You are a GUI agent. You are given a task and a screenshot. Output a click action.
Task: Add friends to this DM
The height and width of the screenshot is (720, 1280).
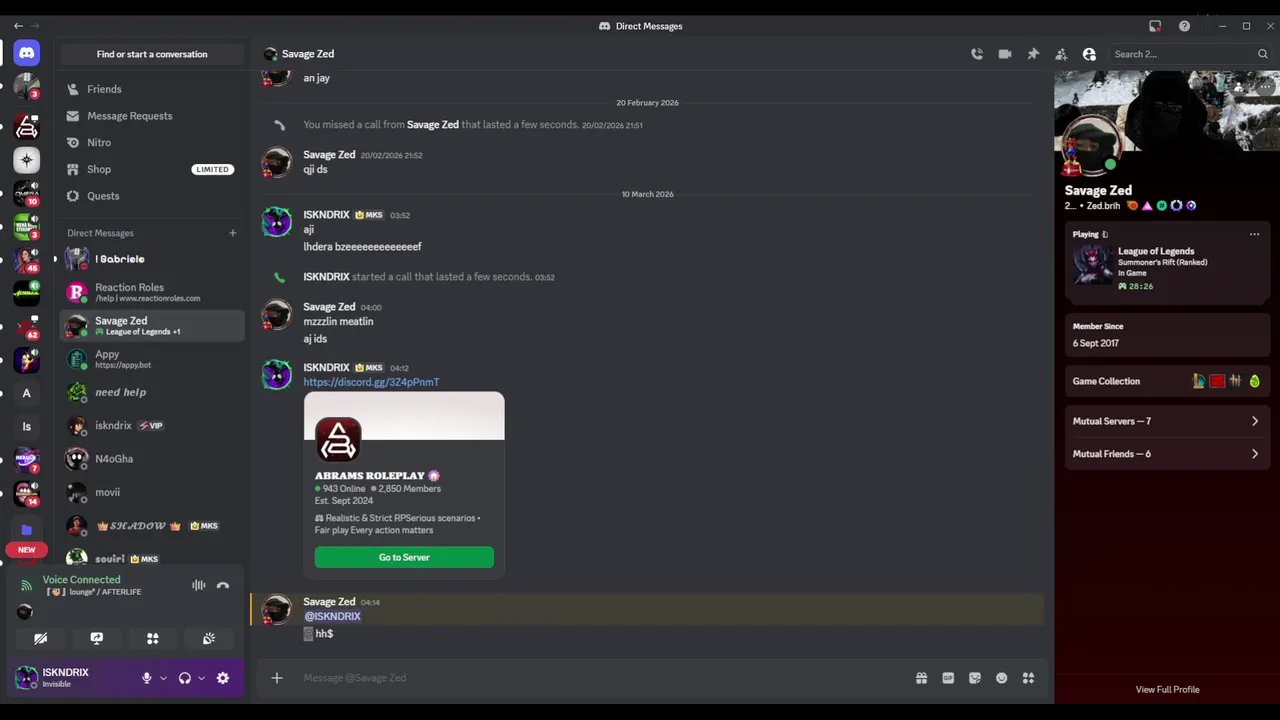point(1061,54)
